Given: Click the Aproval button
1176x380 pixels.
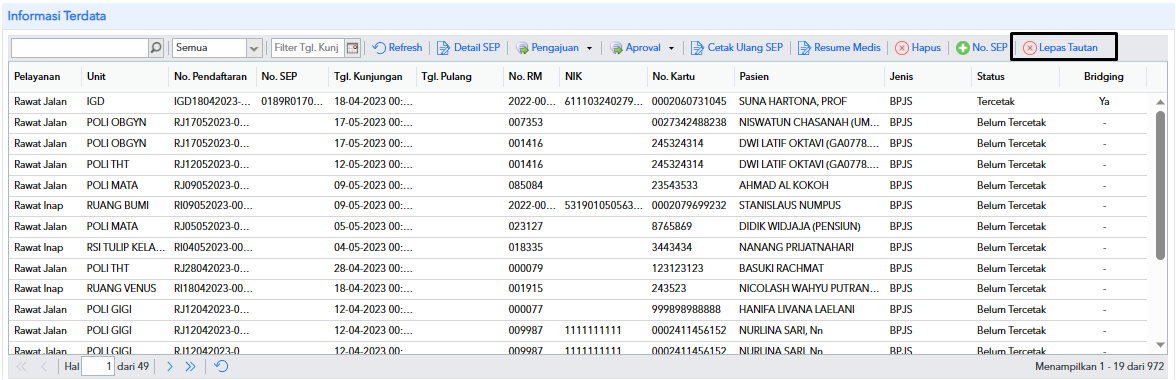Looking at the screenshot, I should tap(635, 47).
